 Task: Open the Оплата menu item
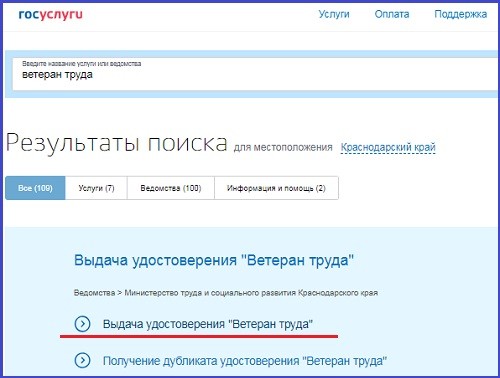pos(392,14)
